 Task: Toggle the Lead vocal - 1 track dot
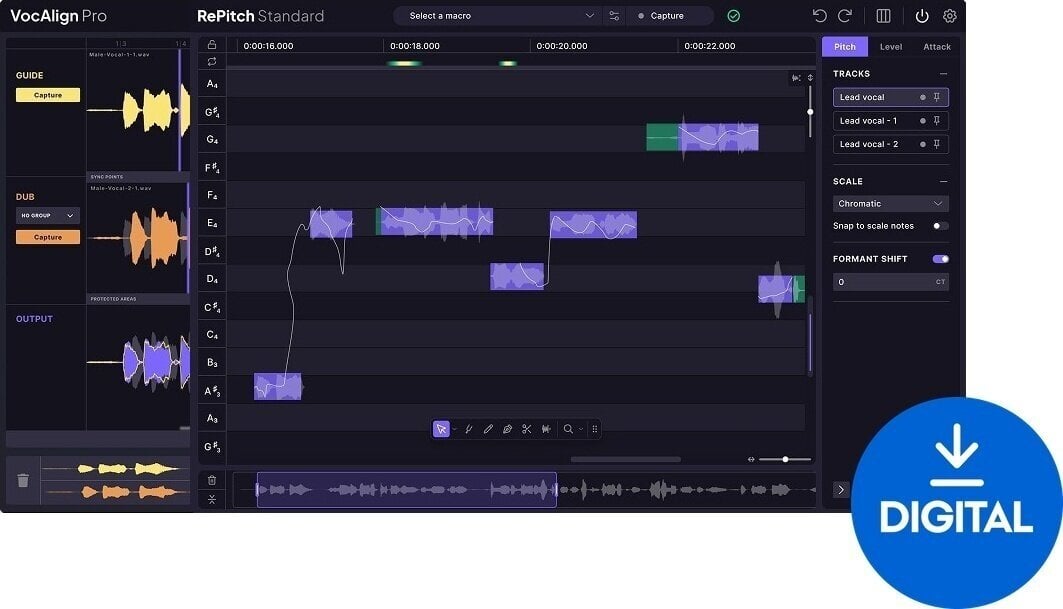click(923, 121)
